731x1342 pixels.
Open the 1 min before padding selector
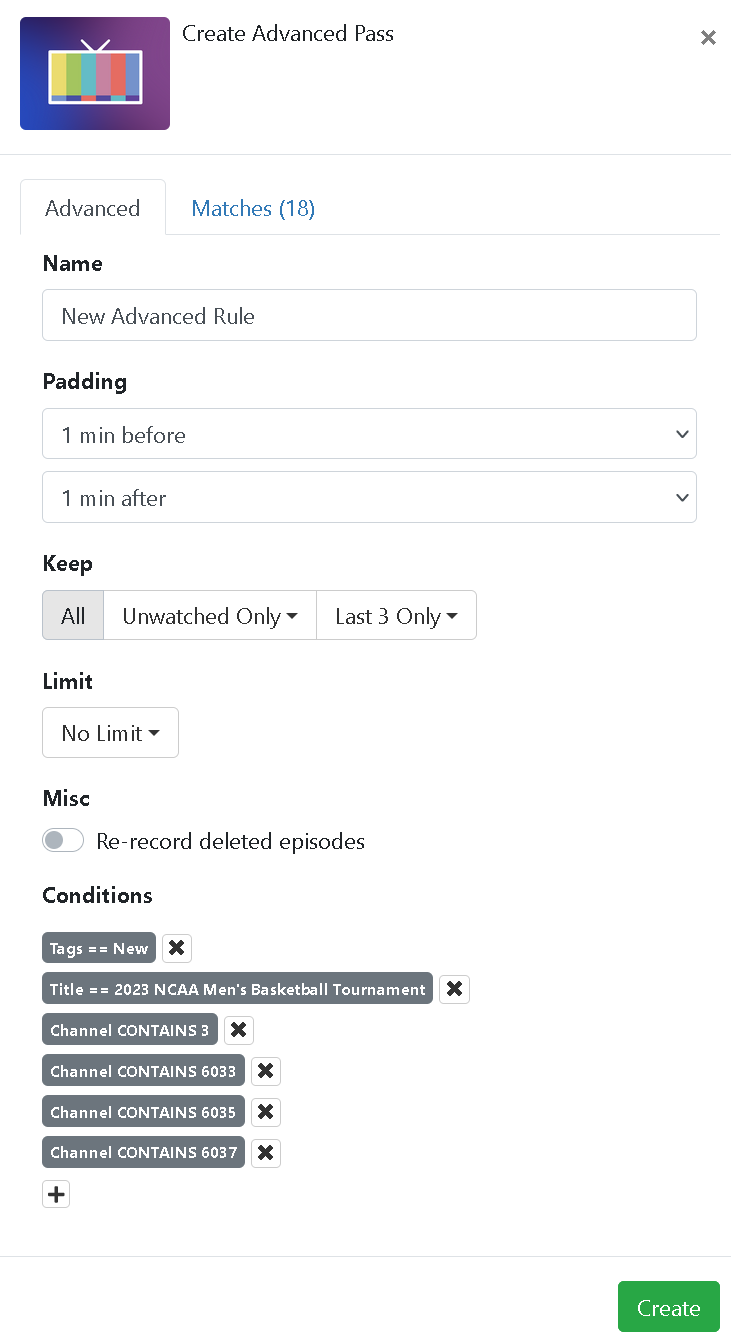(369, 434)
